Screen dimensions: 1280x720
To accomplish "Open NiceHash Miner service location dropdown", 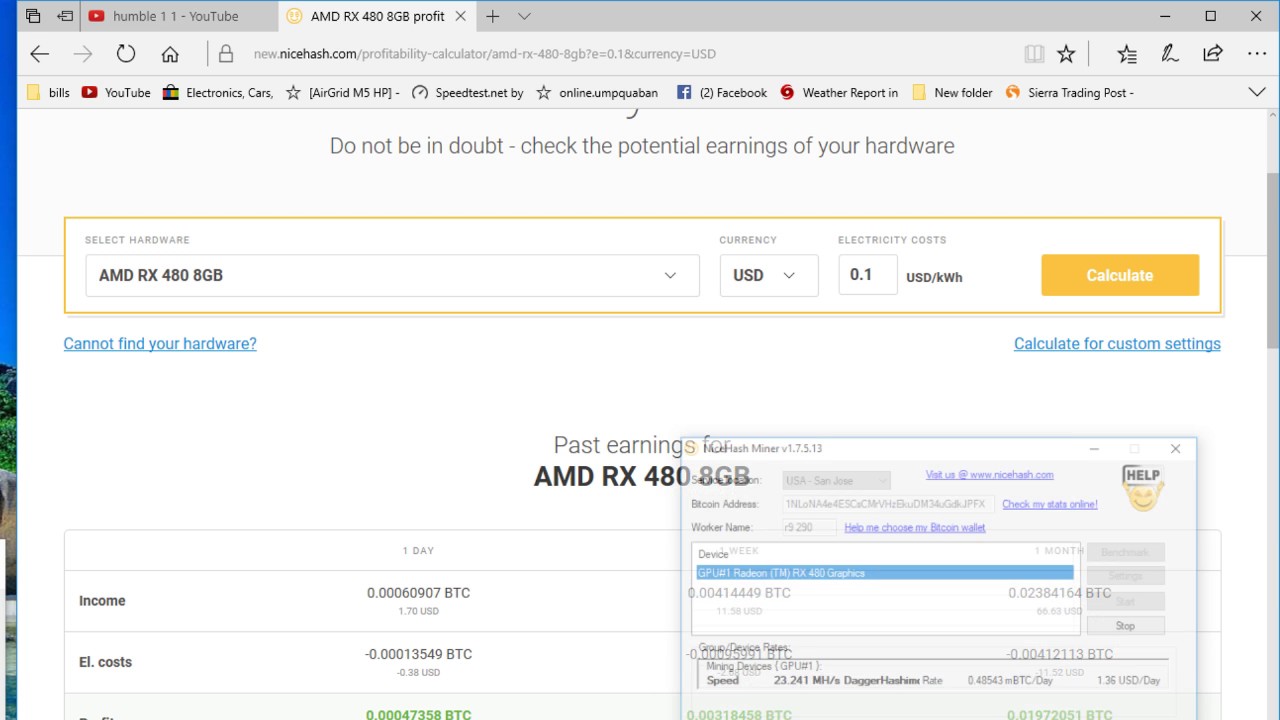I will [x=837, y=481].
